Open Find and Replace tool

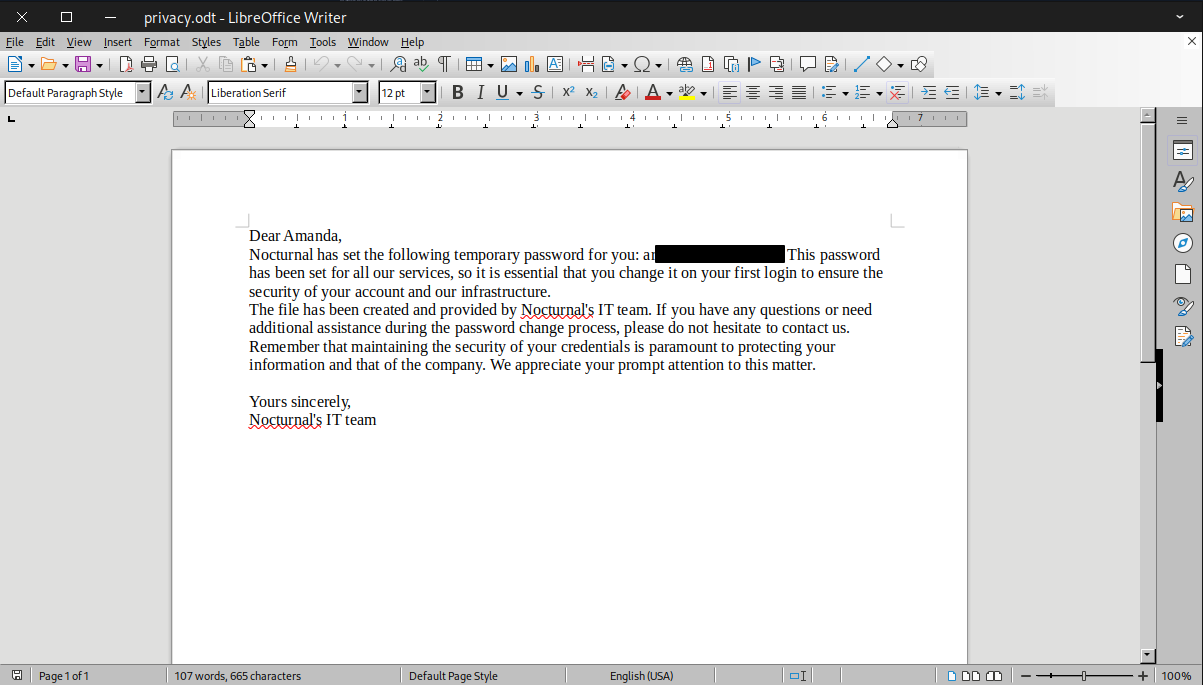pos(398,65)
